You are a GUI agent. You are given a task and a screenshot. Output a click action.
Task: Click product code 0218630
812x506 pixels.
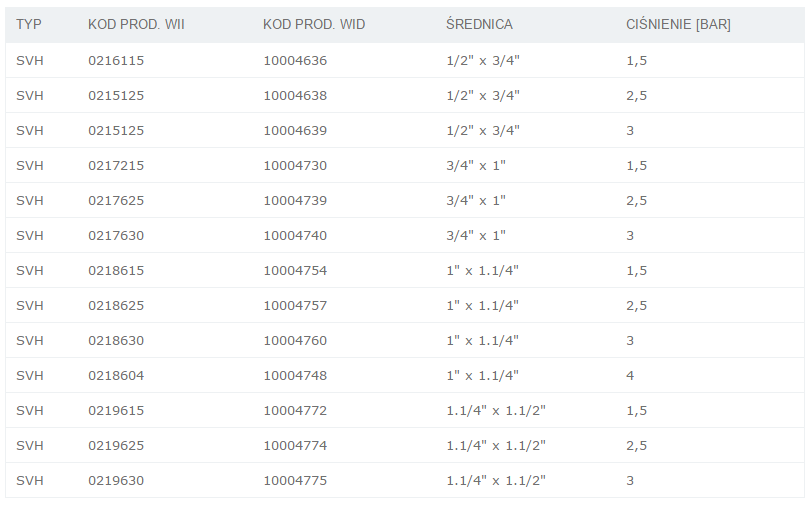116,340
